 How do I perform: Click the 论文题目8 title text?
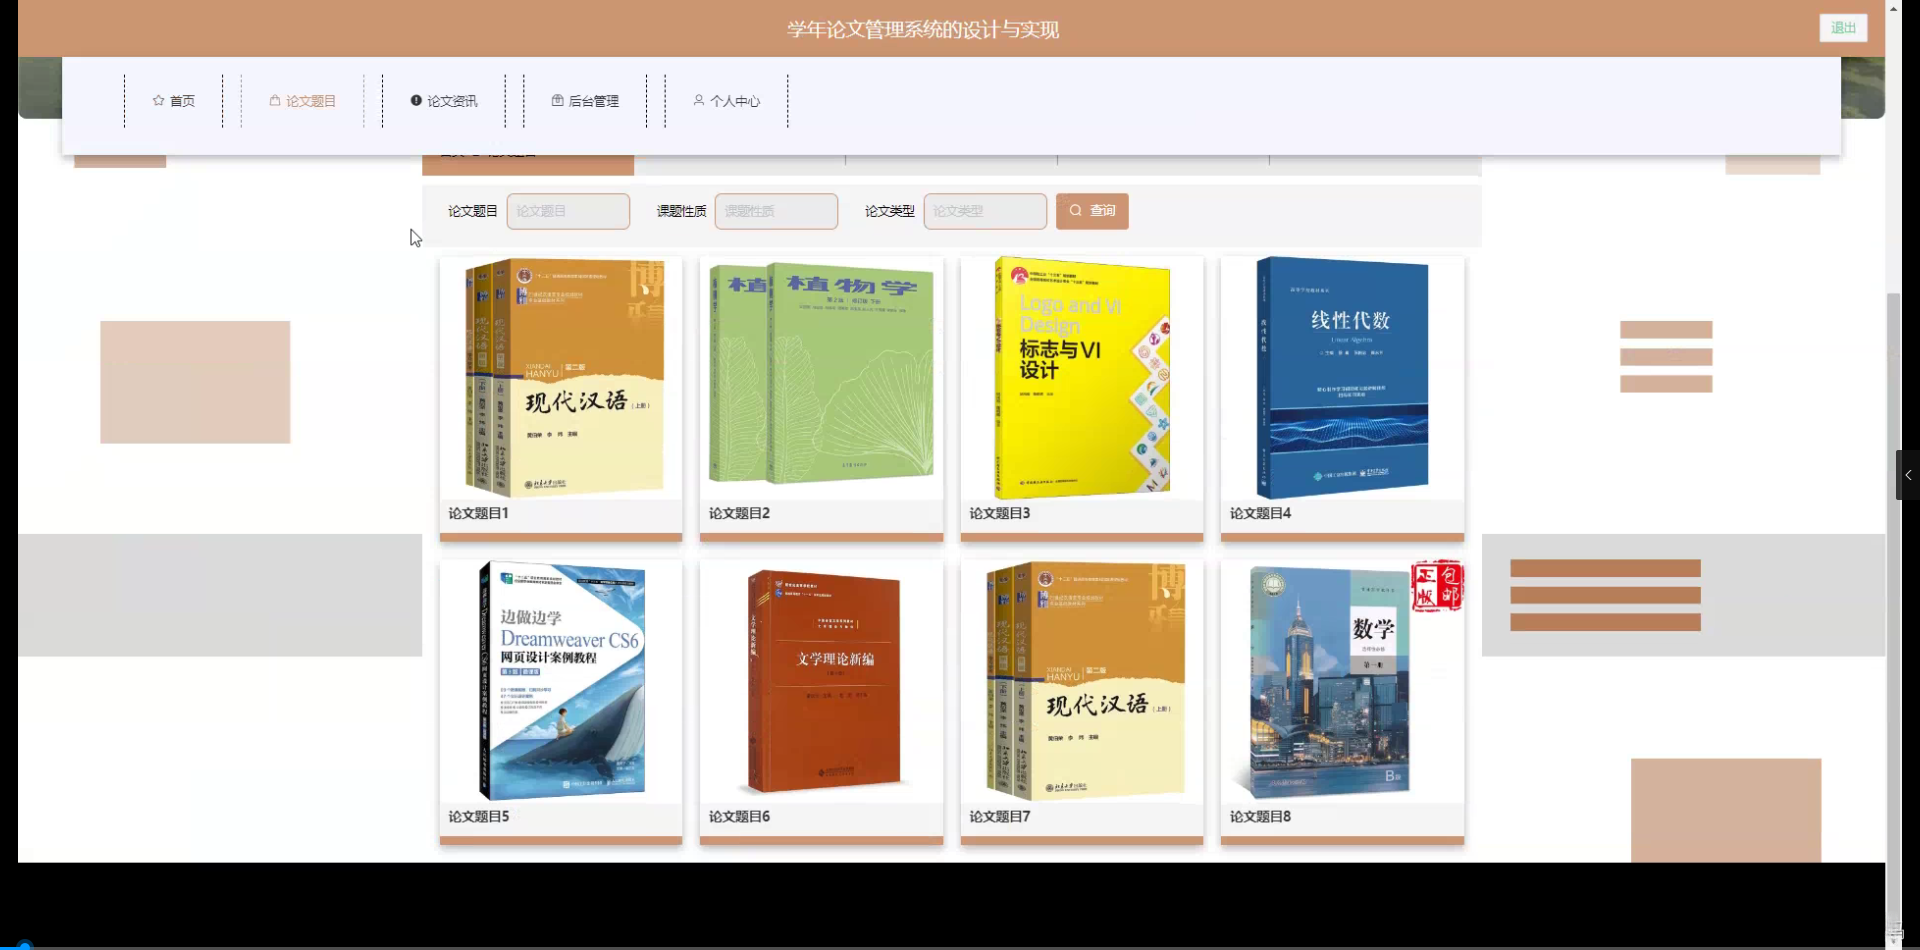pyautogui.click(x=1260, y=816)
